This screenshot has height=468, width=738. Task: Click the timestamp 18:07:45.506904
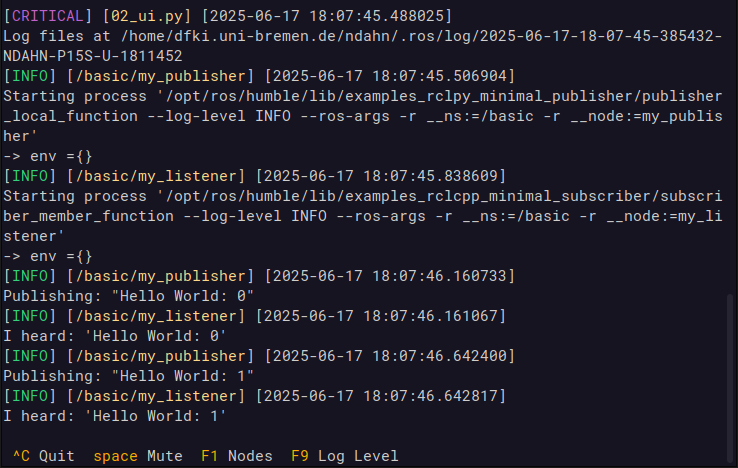pyautogui.click(x=439, y=76)
